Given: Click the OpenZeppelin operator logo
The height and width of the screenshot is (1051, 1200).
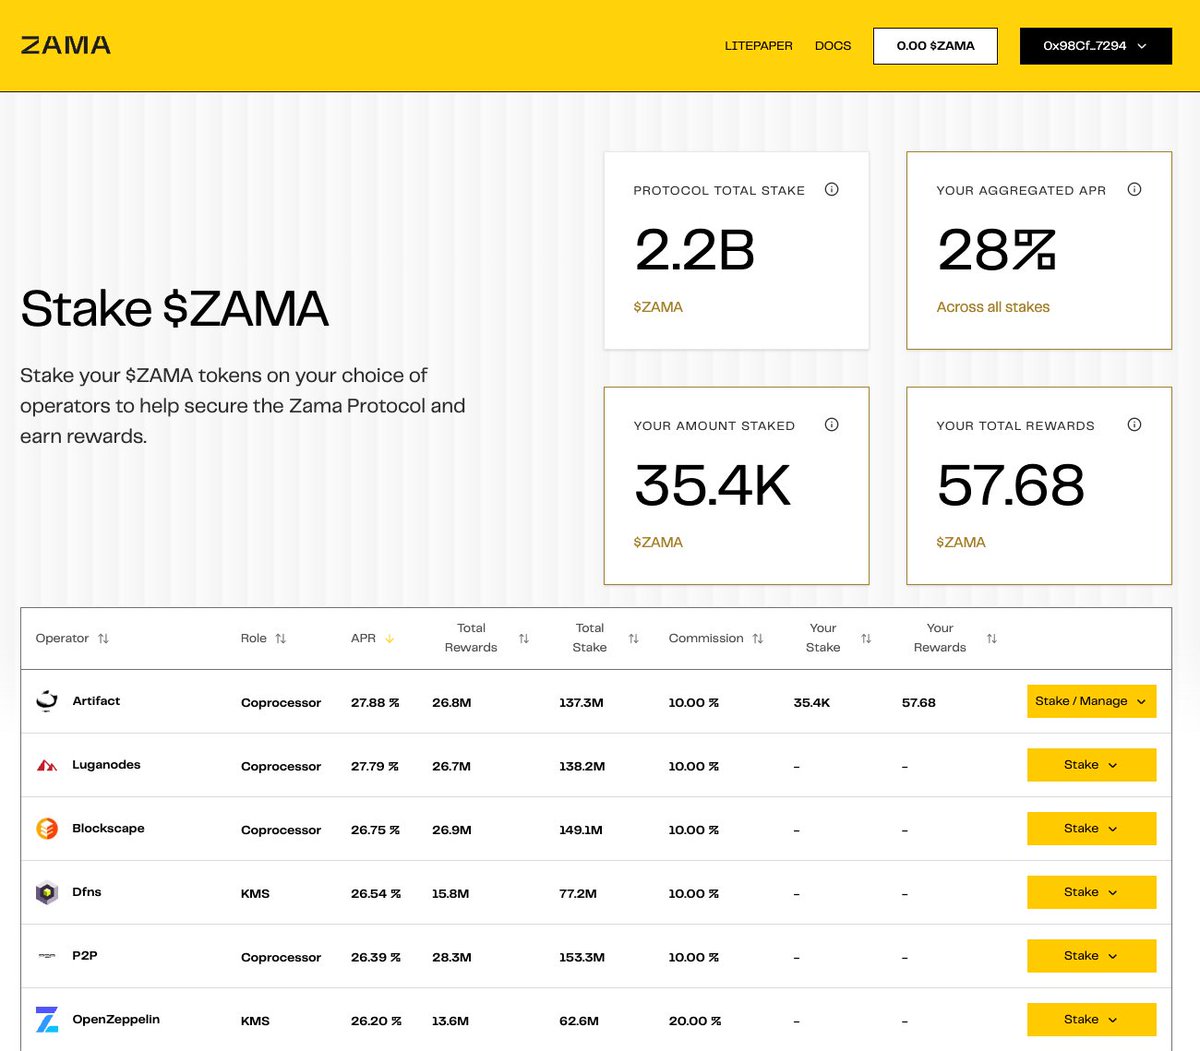Looking at the screenshot, I should (47, 1019).
